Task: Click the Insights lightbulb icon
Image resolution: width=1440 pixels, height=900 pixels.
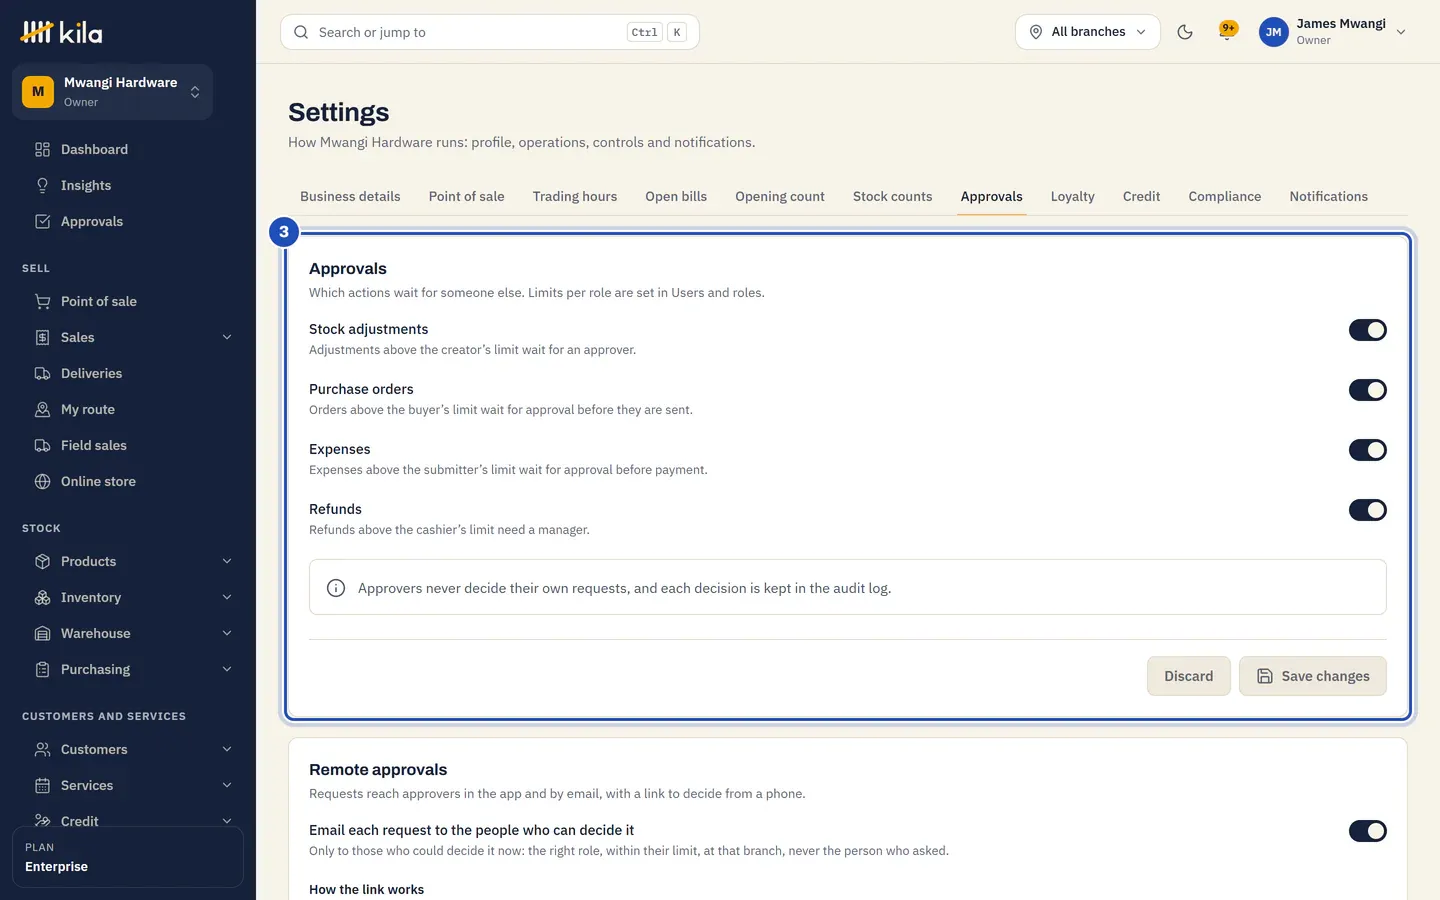Action: pos(42,186)
